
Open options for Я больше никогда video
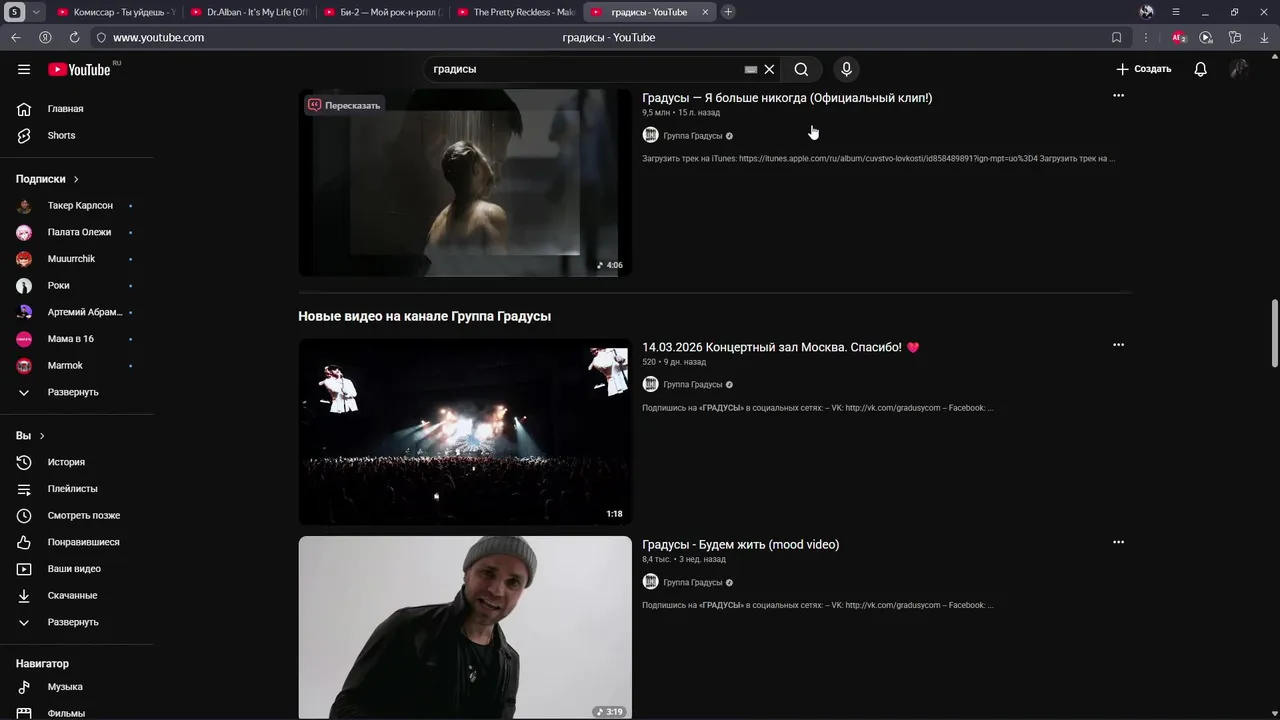1118,96
